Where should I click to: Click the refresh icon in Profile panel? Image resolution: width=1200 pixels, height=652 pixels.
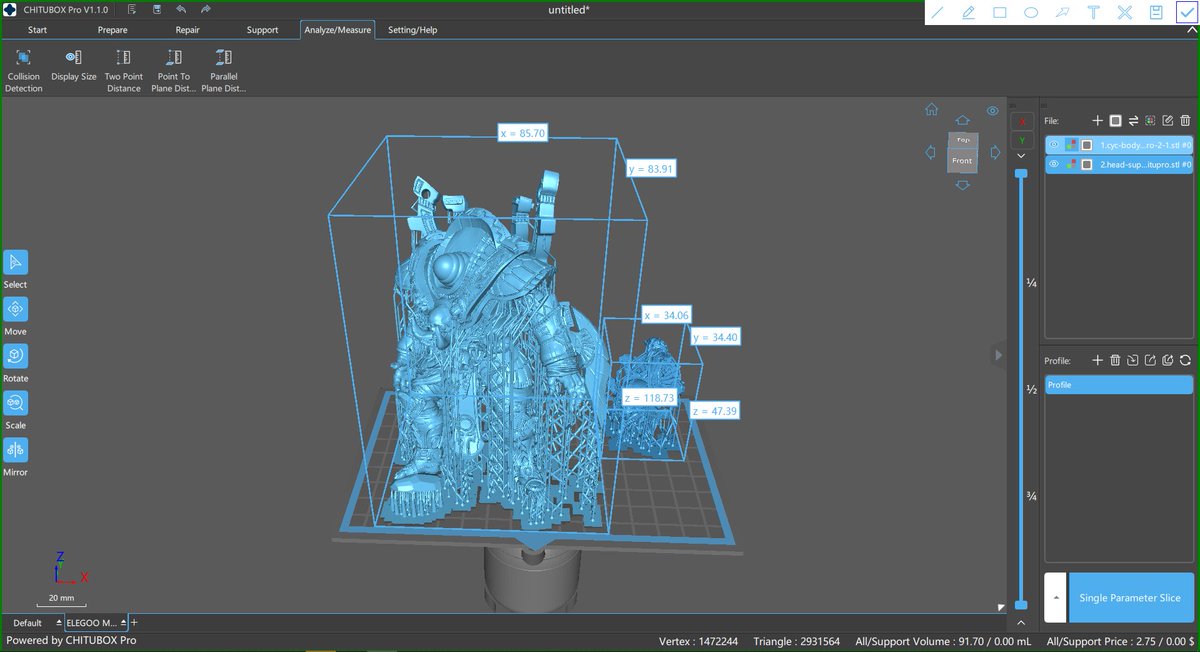[x=1185, y=360]
